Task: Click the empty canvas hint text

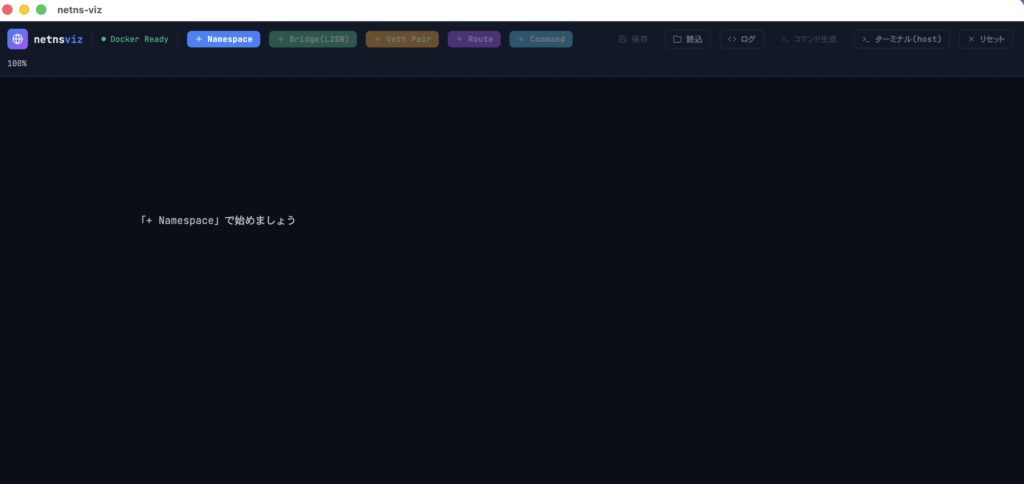Action: click(x=218, y=220)
